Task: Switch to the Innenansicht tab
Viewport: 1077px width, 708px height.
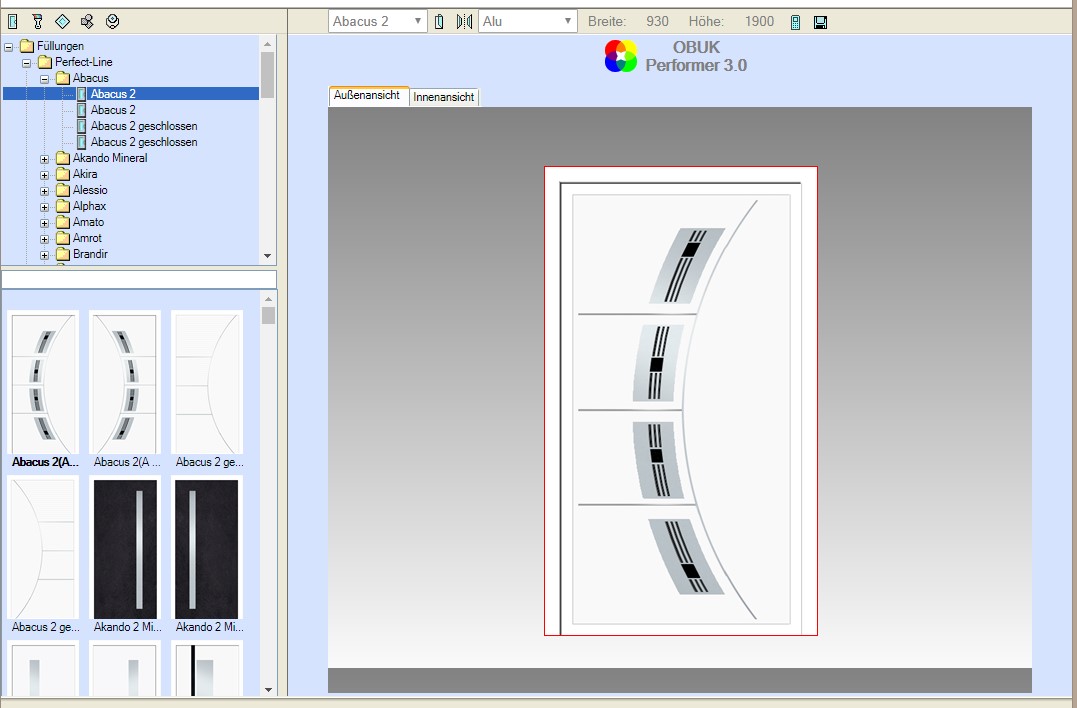Action: tap(444, 97)
